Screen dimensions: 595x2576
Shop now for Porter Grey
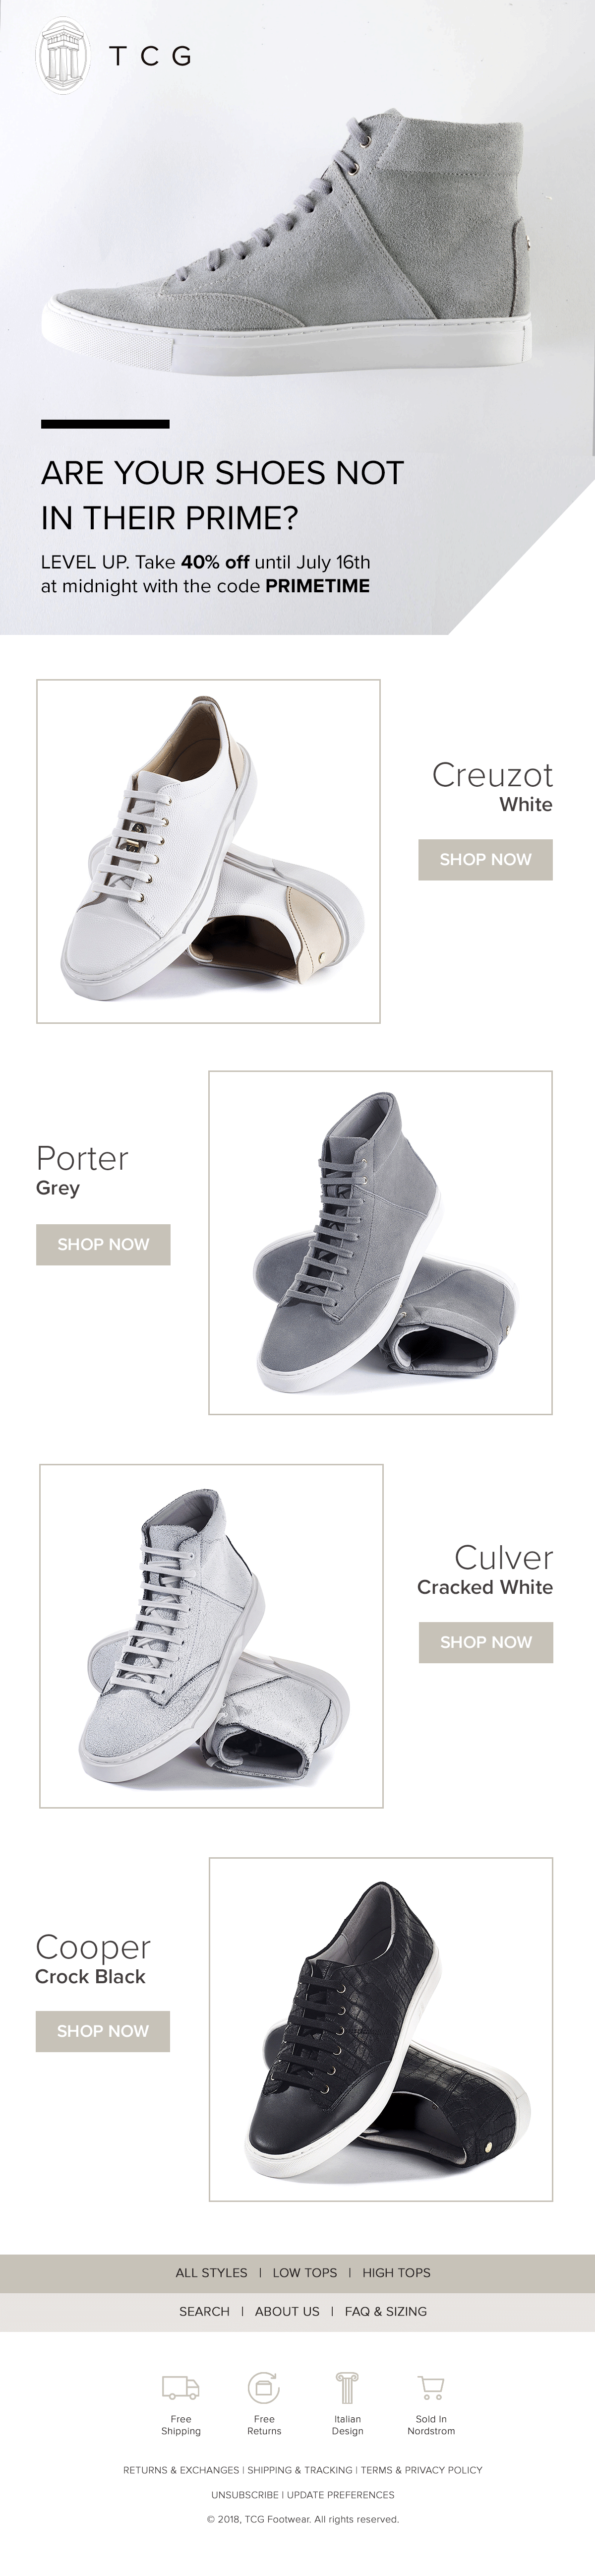tap(103, 1244)
